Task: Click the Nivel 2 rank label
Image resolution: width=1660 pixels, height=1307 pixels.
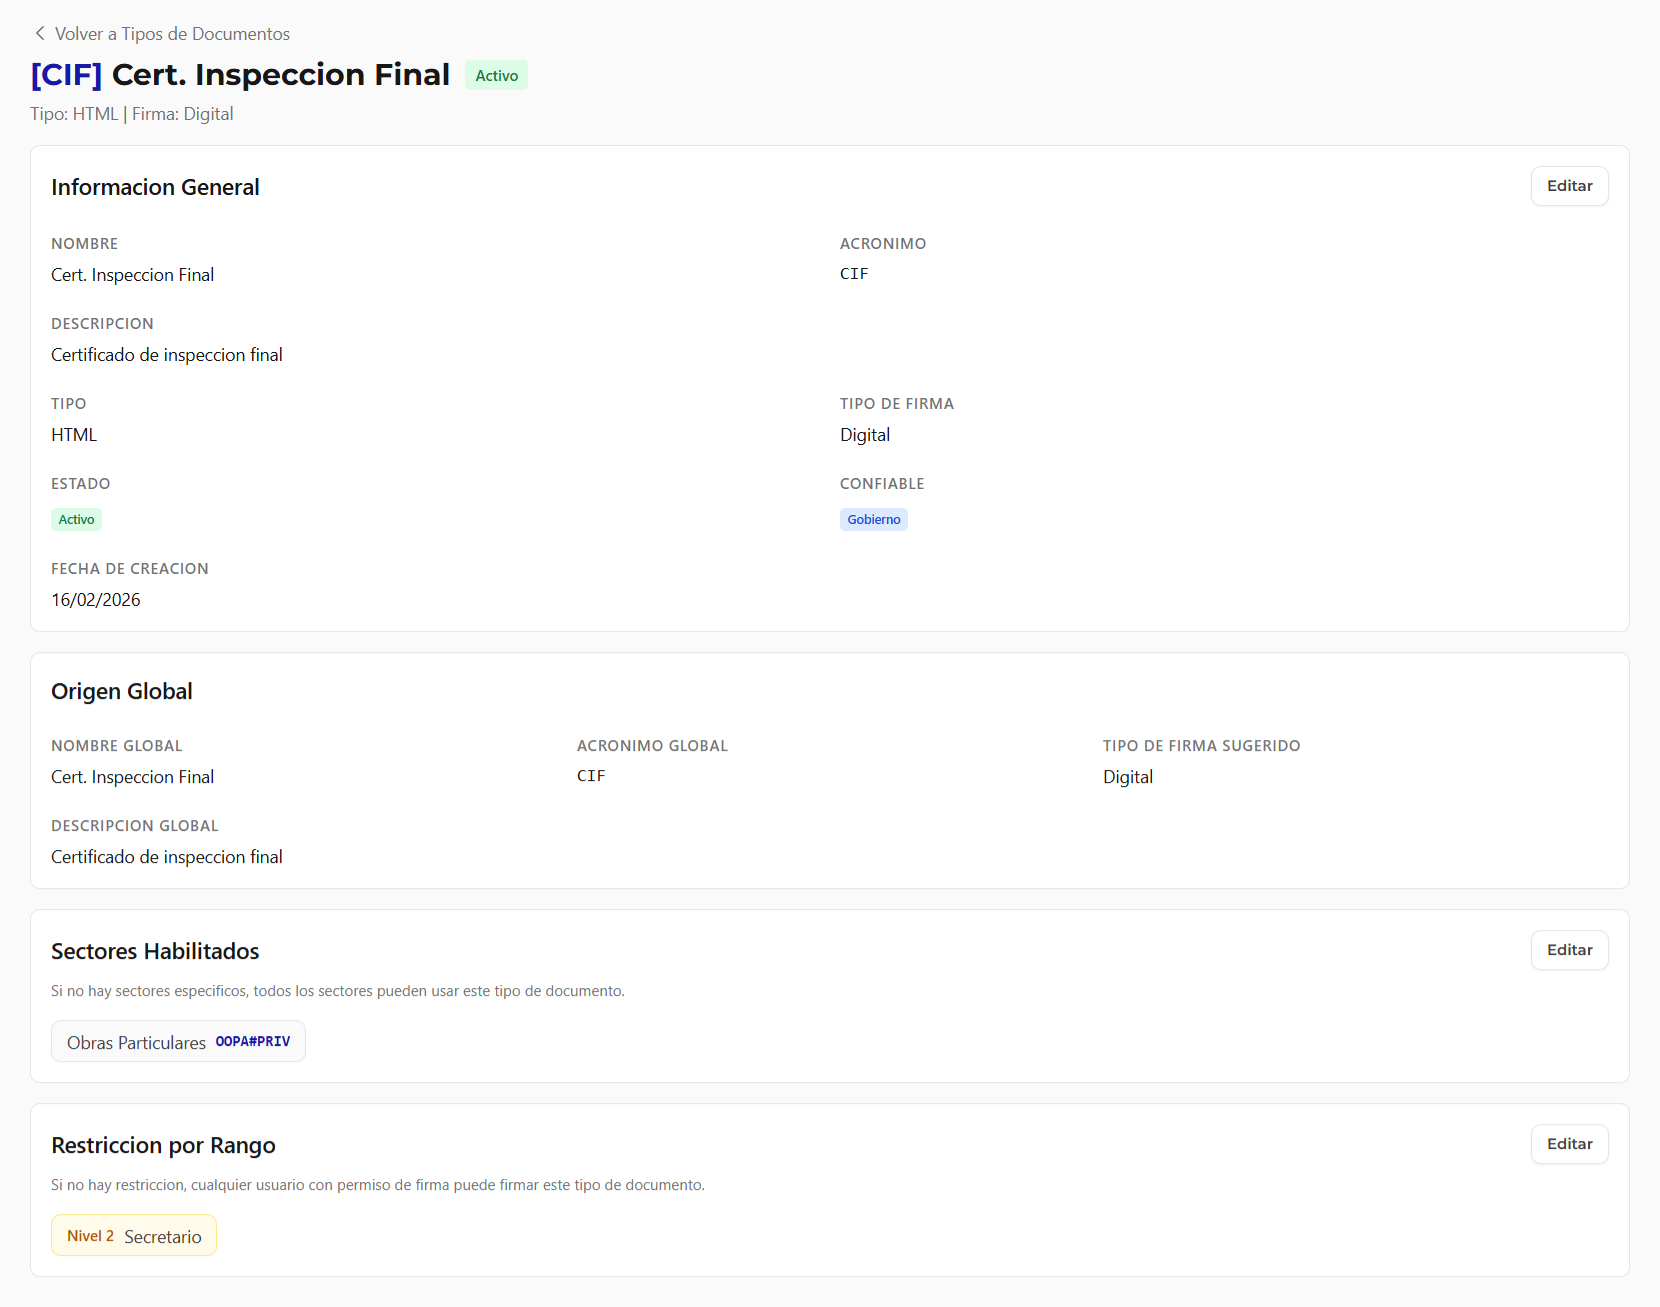Action: 90,1236
